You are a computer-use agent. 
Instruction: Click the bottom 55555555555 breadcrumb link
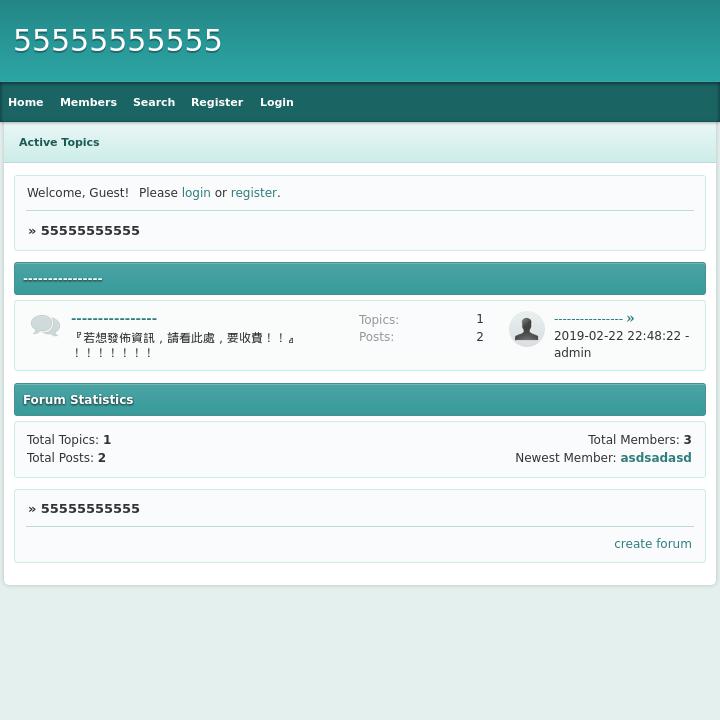(x=90, y=509)
